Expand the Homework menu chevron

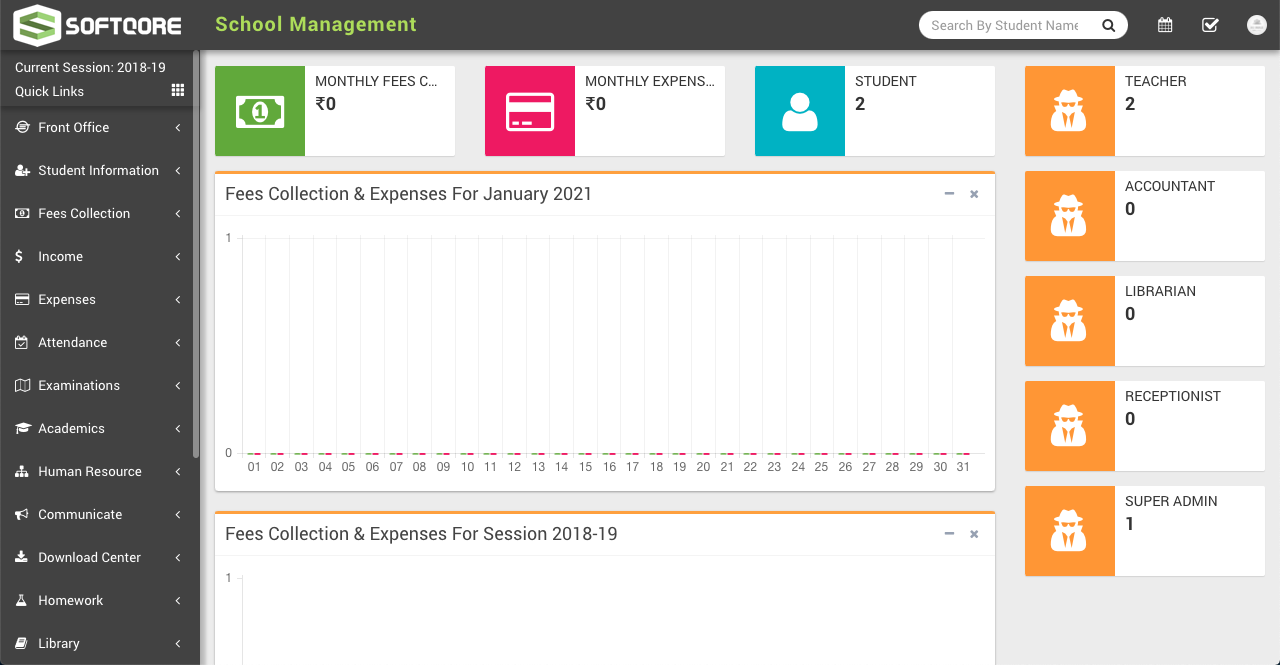[178, 600]
